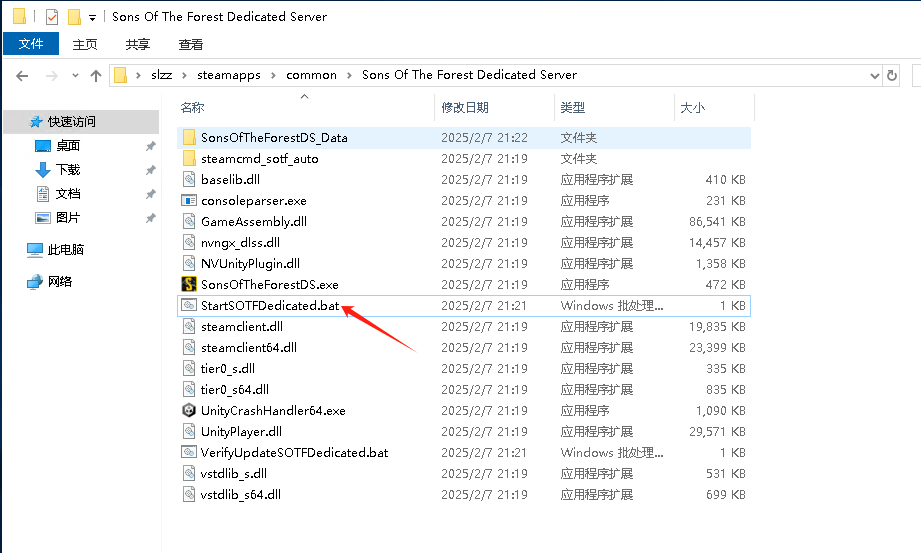Click the 2025/2/7 21:22 date cell

[485, 138]
